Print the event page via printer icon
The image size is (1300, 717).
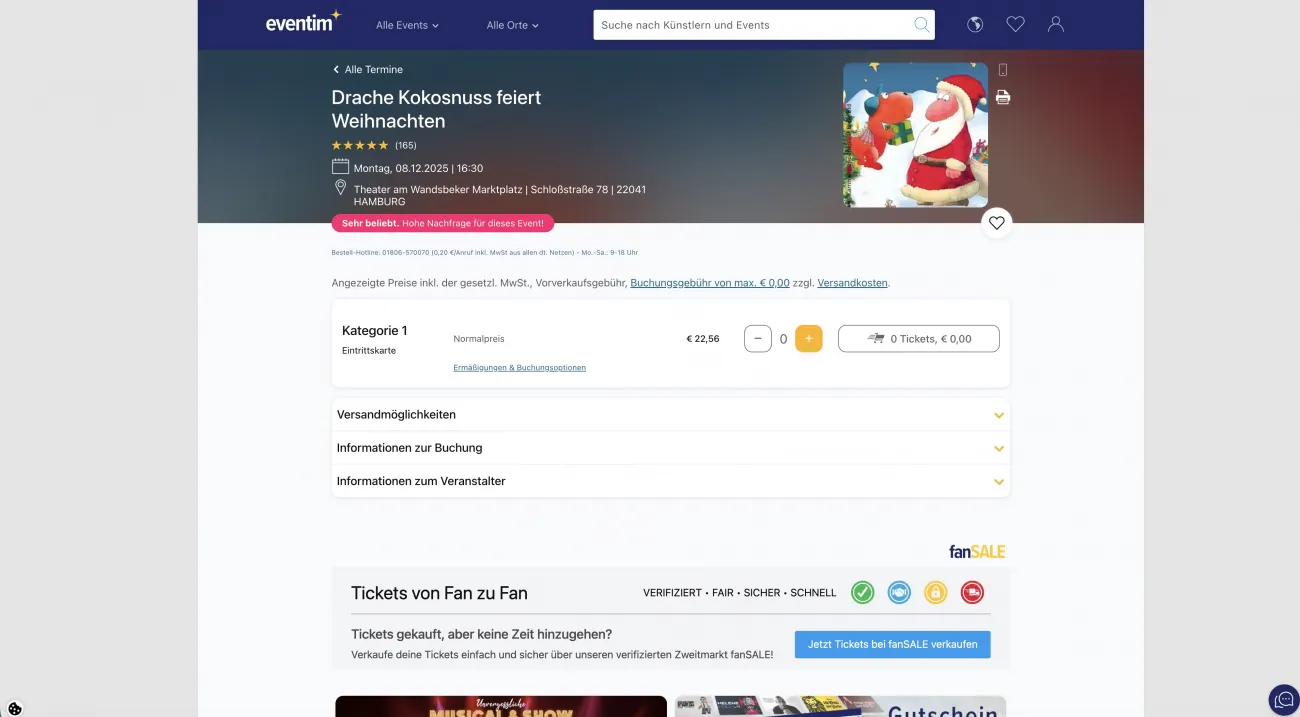(x=1002, y=96)
